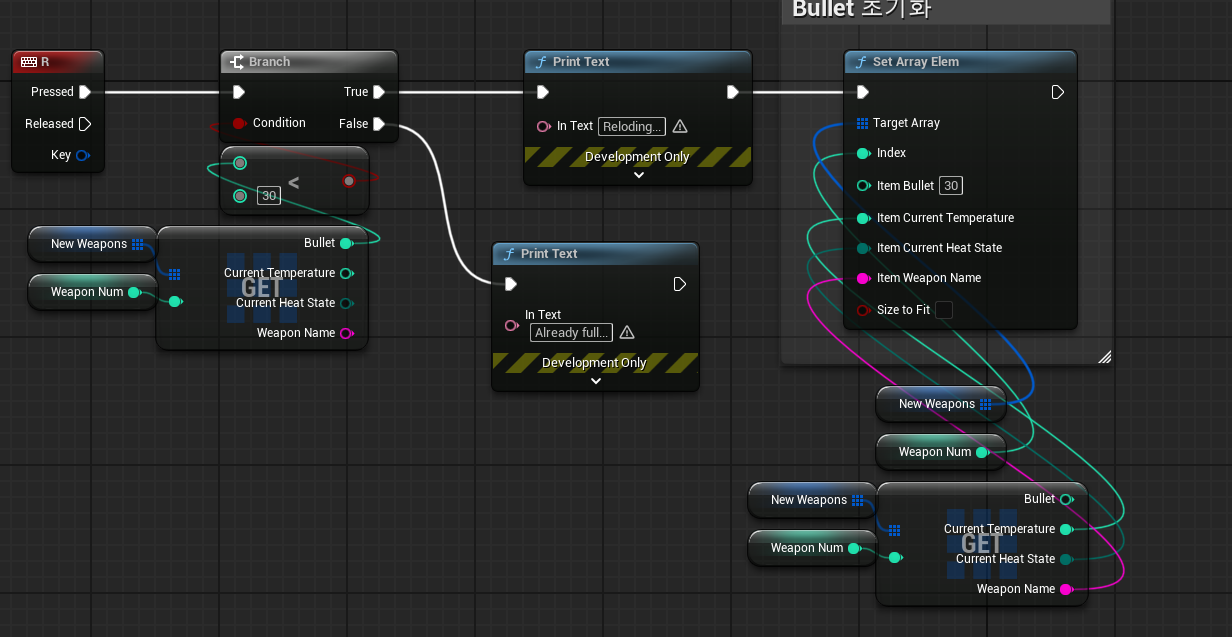Click the Branch True output pin
The image size is (1232, 637).
click(379, 92)
